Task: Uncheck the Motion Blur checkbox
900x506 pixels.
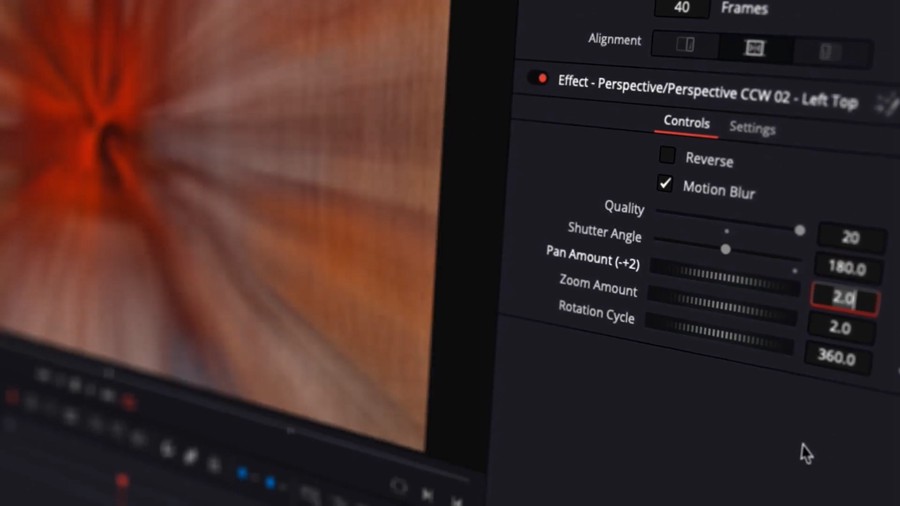Action: coord(665,183)
